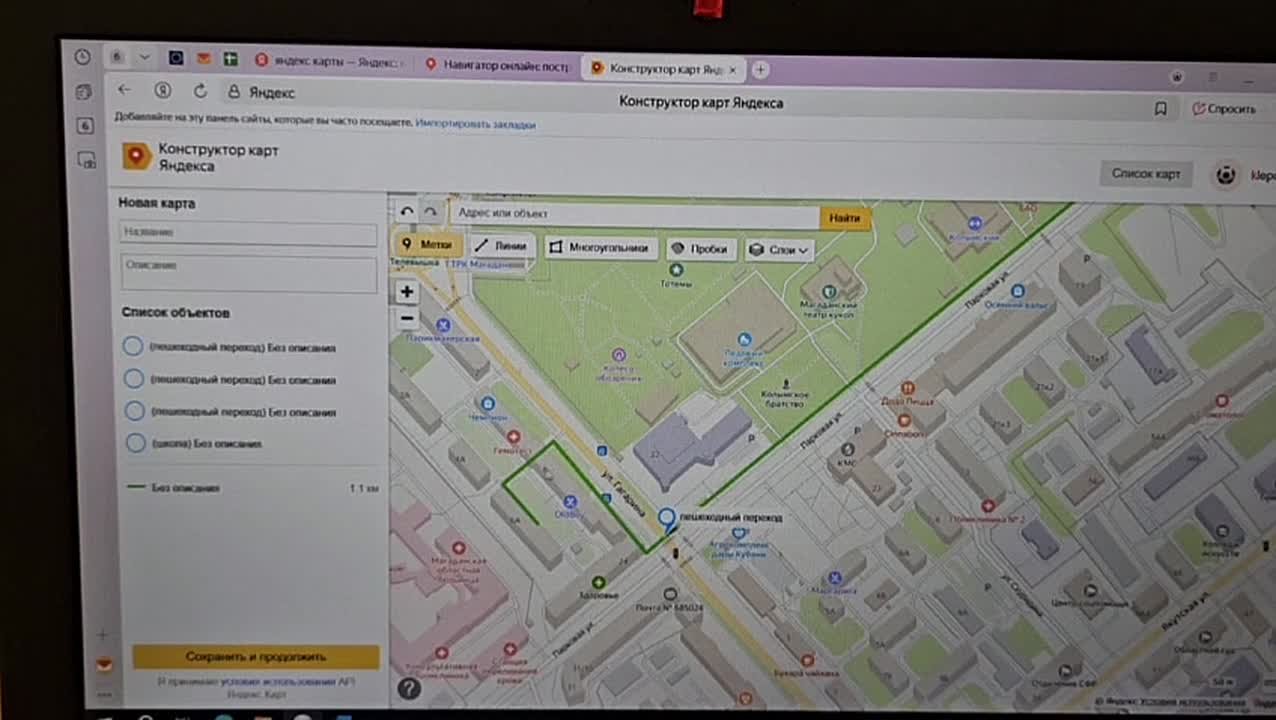
Task: Select the Многоугольники polygon tool
Action: (x=600, y=248)
